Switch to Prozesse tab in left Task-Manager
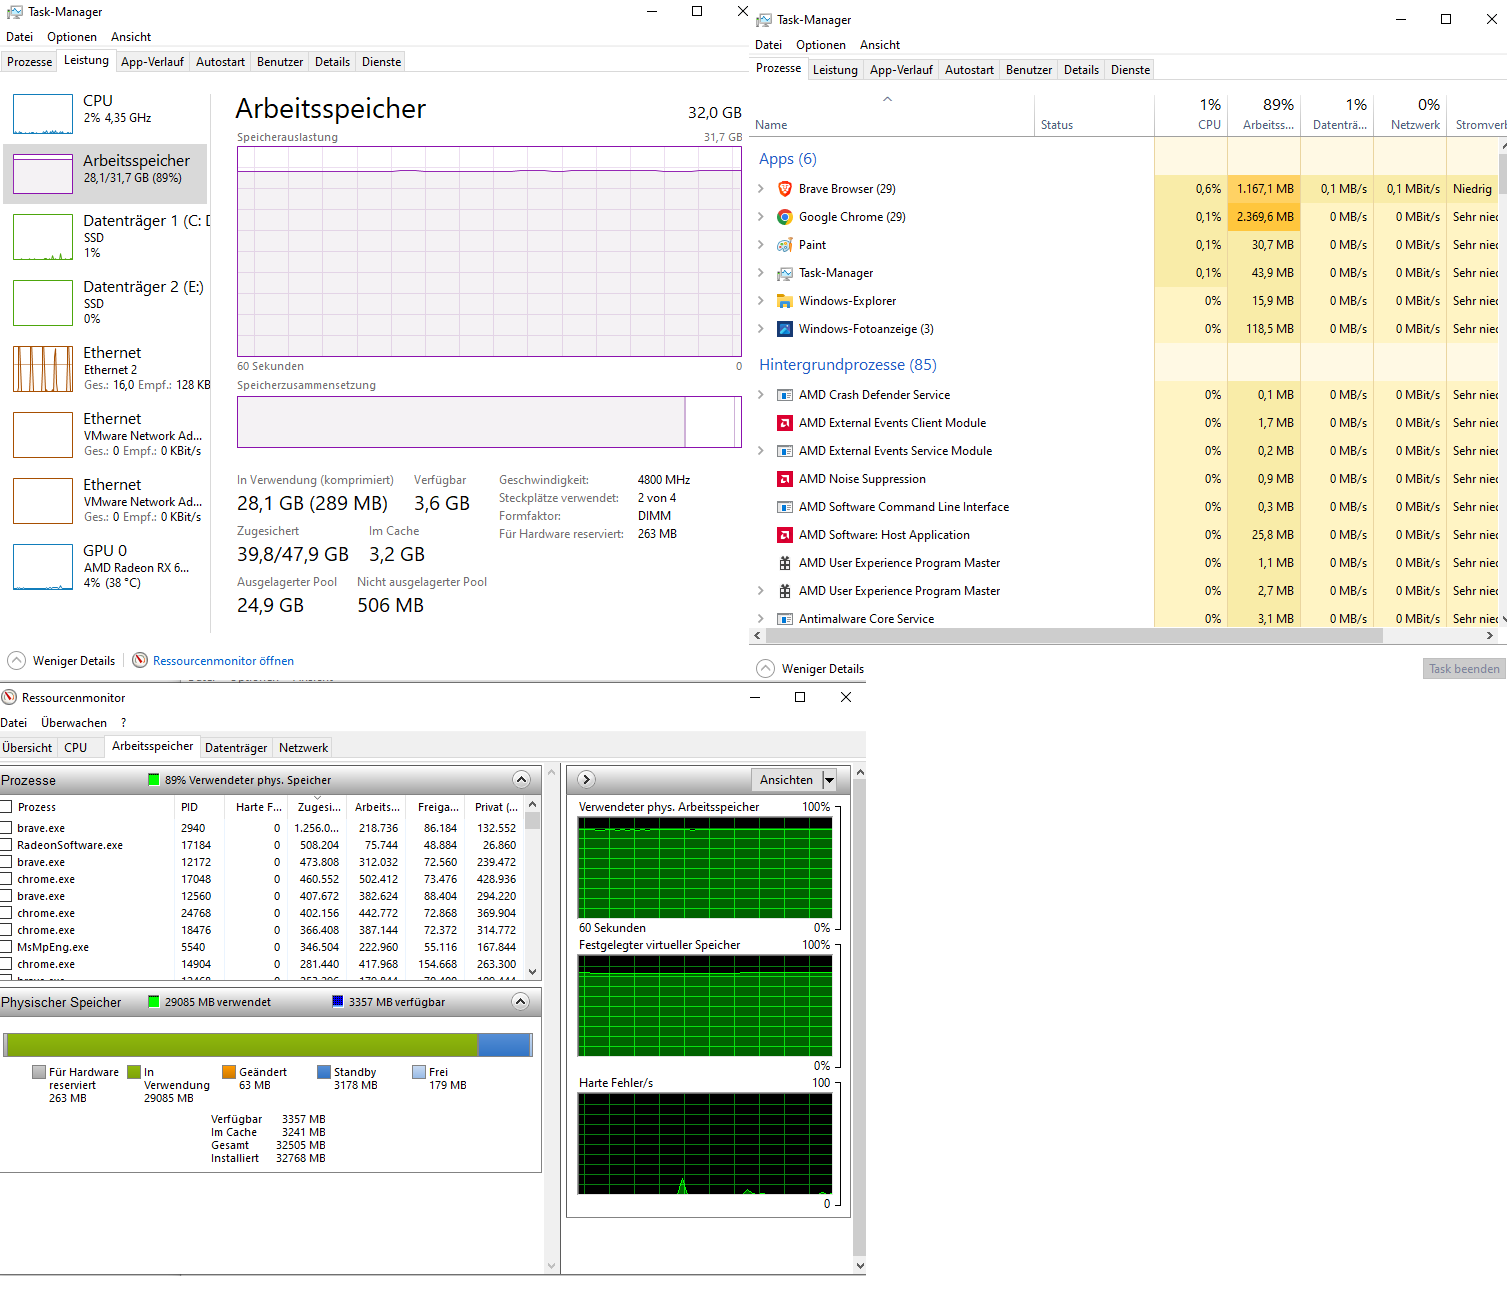This screenshot has width=1507, height=1290. [29, 62]
